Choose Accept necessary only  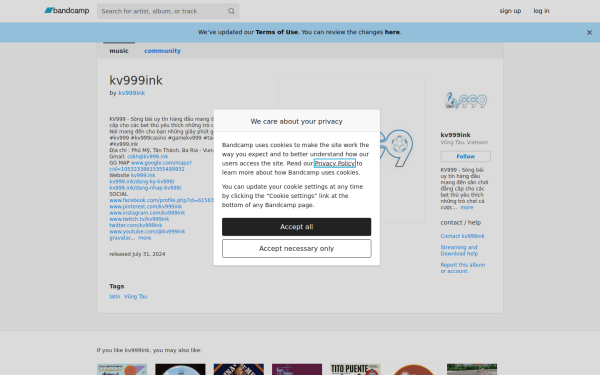(x=297, y=249)
